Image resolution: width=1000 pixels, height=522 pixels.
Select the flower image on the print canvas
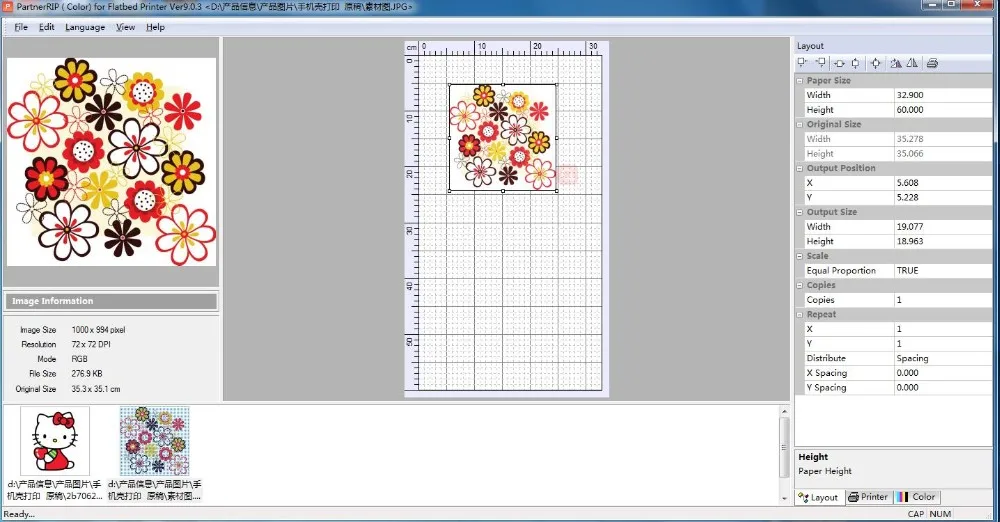tap(503, 137)
